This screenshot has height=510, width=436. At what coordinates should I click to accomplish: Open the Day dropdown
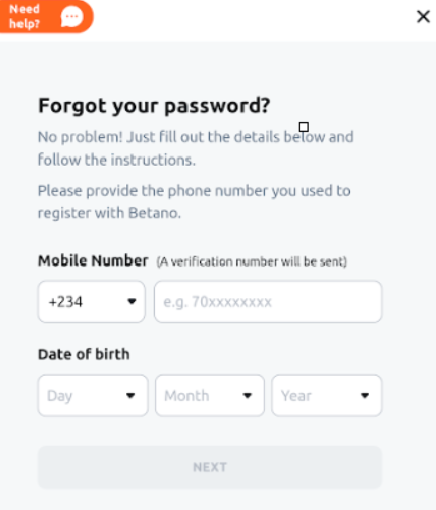(93, 395)
